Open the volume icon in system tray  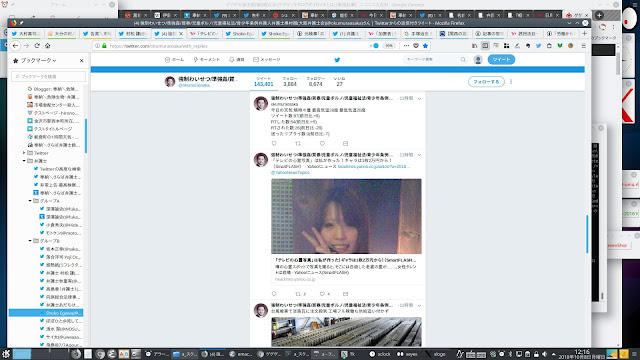pos(544,354)
